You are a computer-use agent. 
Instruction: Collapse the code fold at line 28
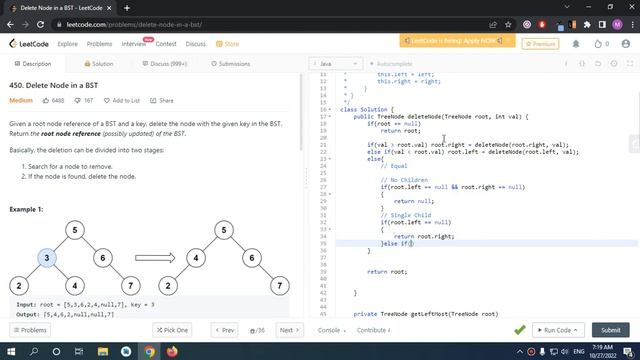tap(330, 194)
